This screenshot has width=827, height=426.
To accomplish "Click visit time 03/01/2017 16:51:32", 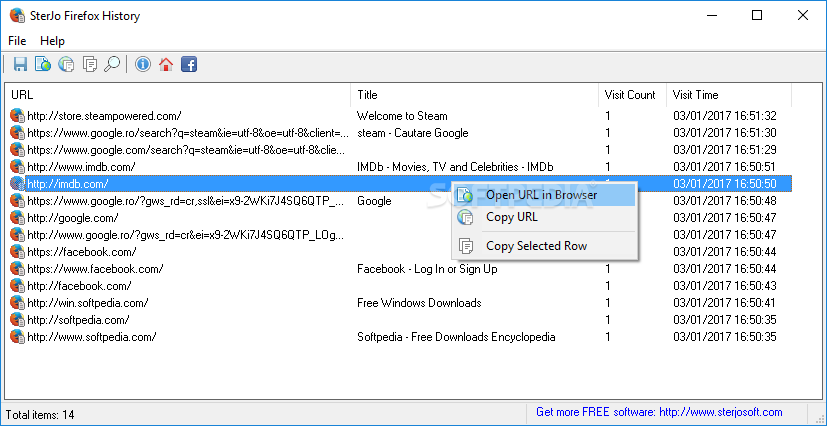I will click(725, 116).
